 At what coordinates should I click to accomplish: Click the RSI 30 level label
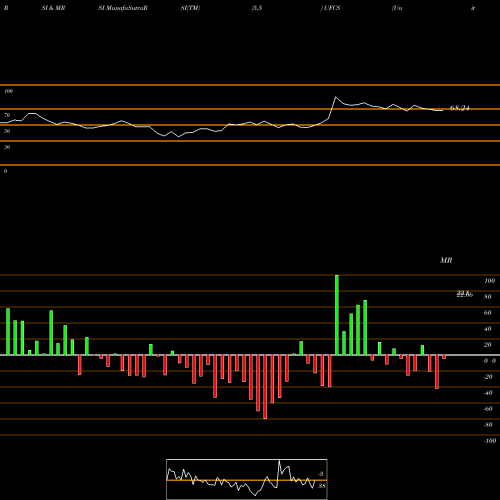(x=7, y=147)
